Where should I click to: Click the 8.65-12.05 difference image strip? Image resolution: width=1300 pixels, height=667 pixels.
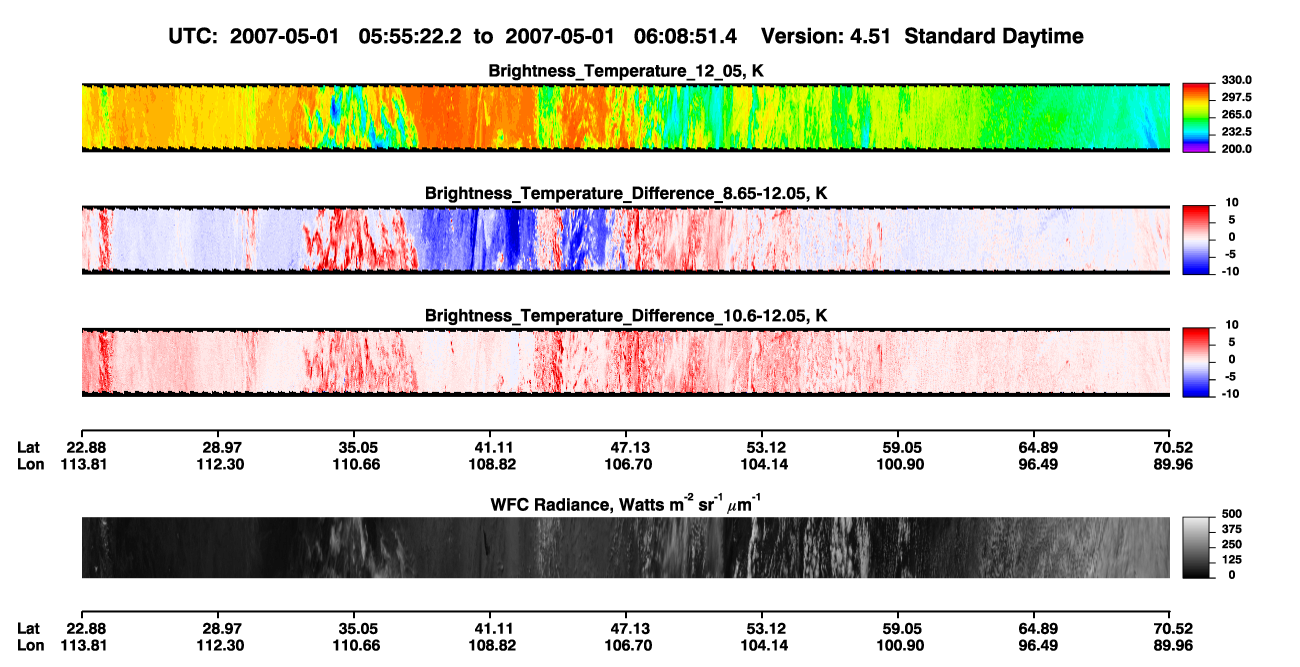click(625, 240)
